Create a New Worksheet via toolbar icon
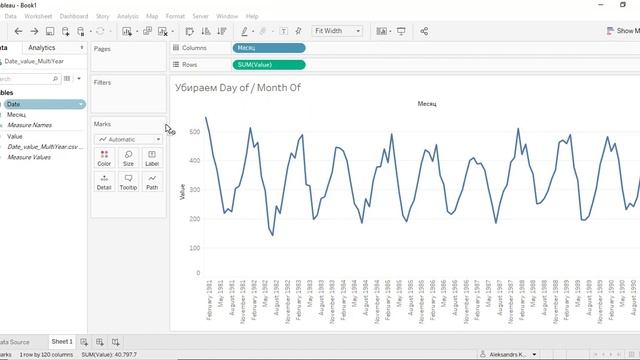This screenshot has height=360, width=640. coord(127,31)
